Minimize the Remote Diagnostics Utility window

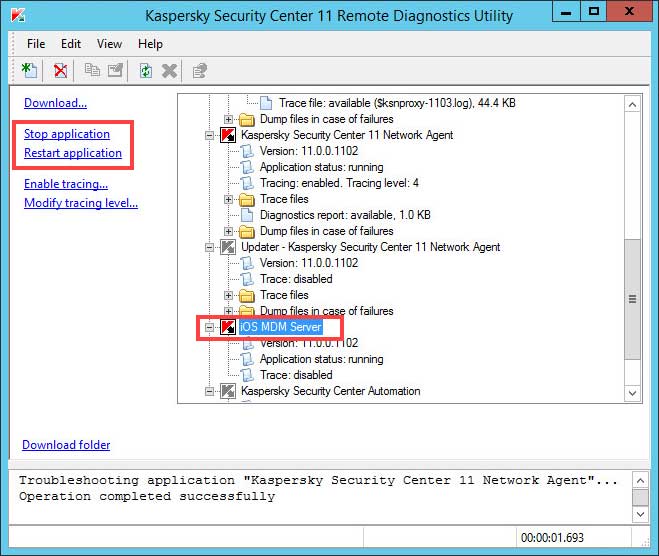566,12
